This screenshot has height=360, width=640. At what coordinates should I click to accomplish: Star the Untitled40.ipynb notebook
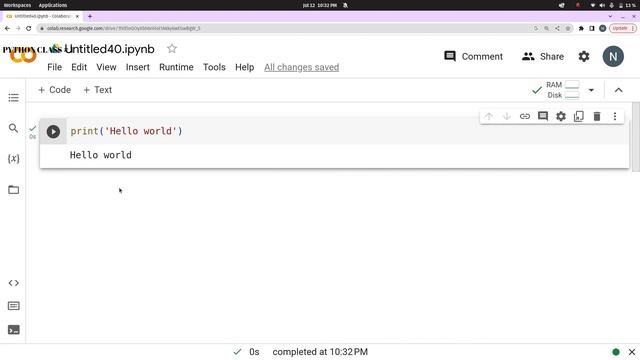tap(172, 49)
